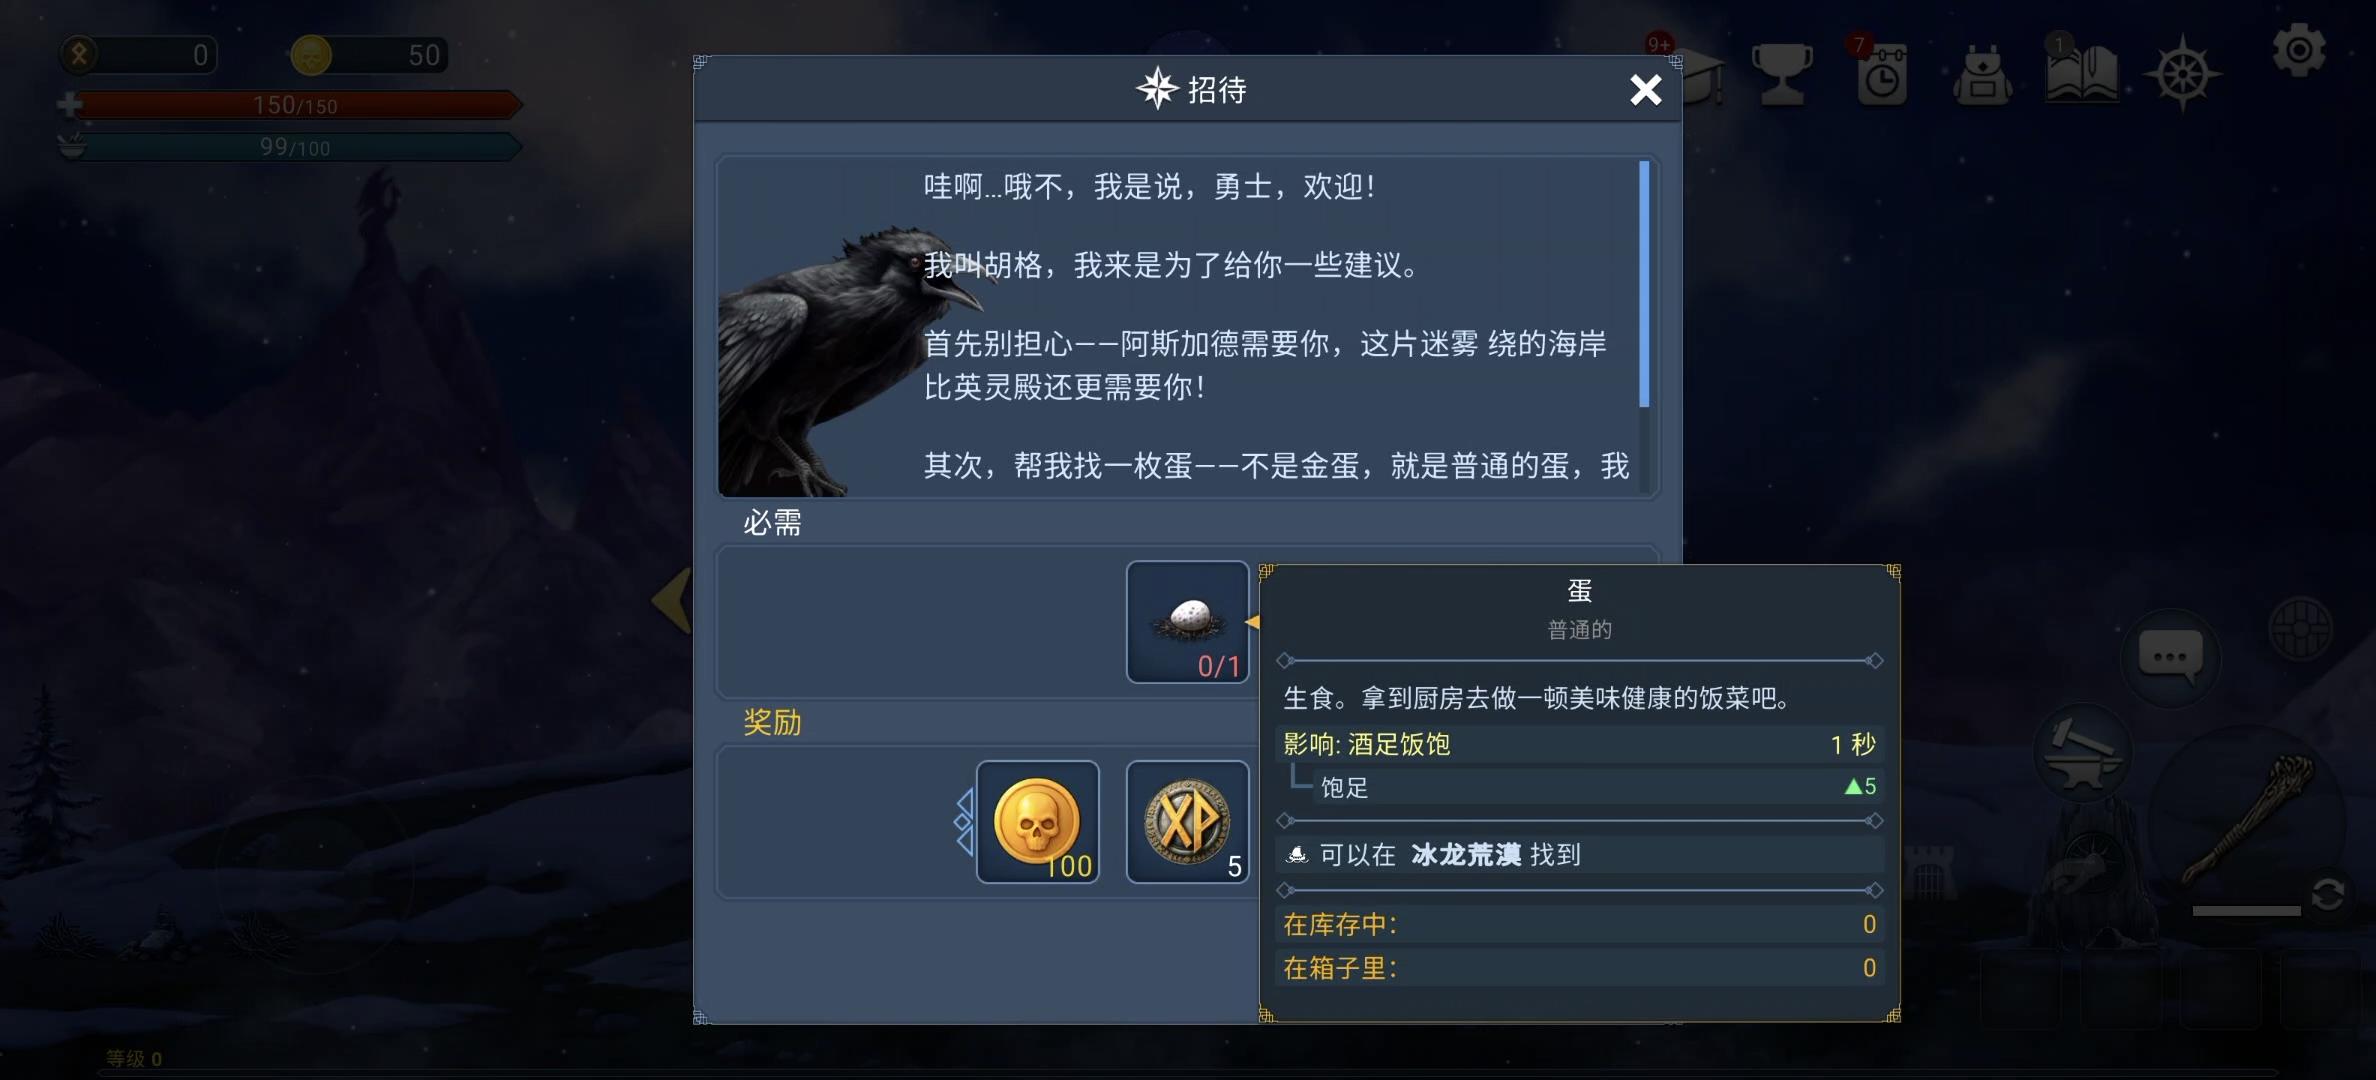Open the open-book journal icon
Image resolution: width=2376 pixels, height=1080 pixels.
point(2081,74)
